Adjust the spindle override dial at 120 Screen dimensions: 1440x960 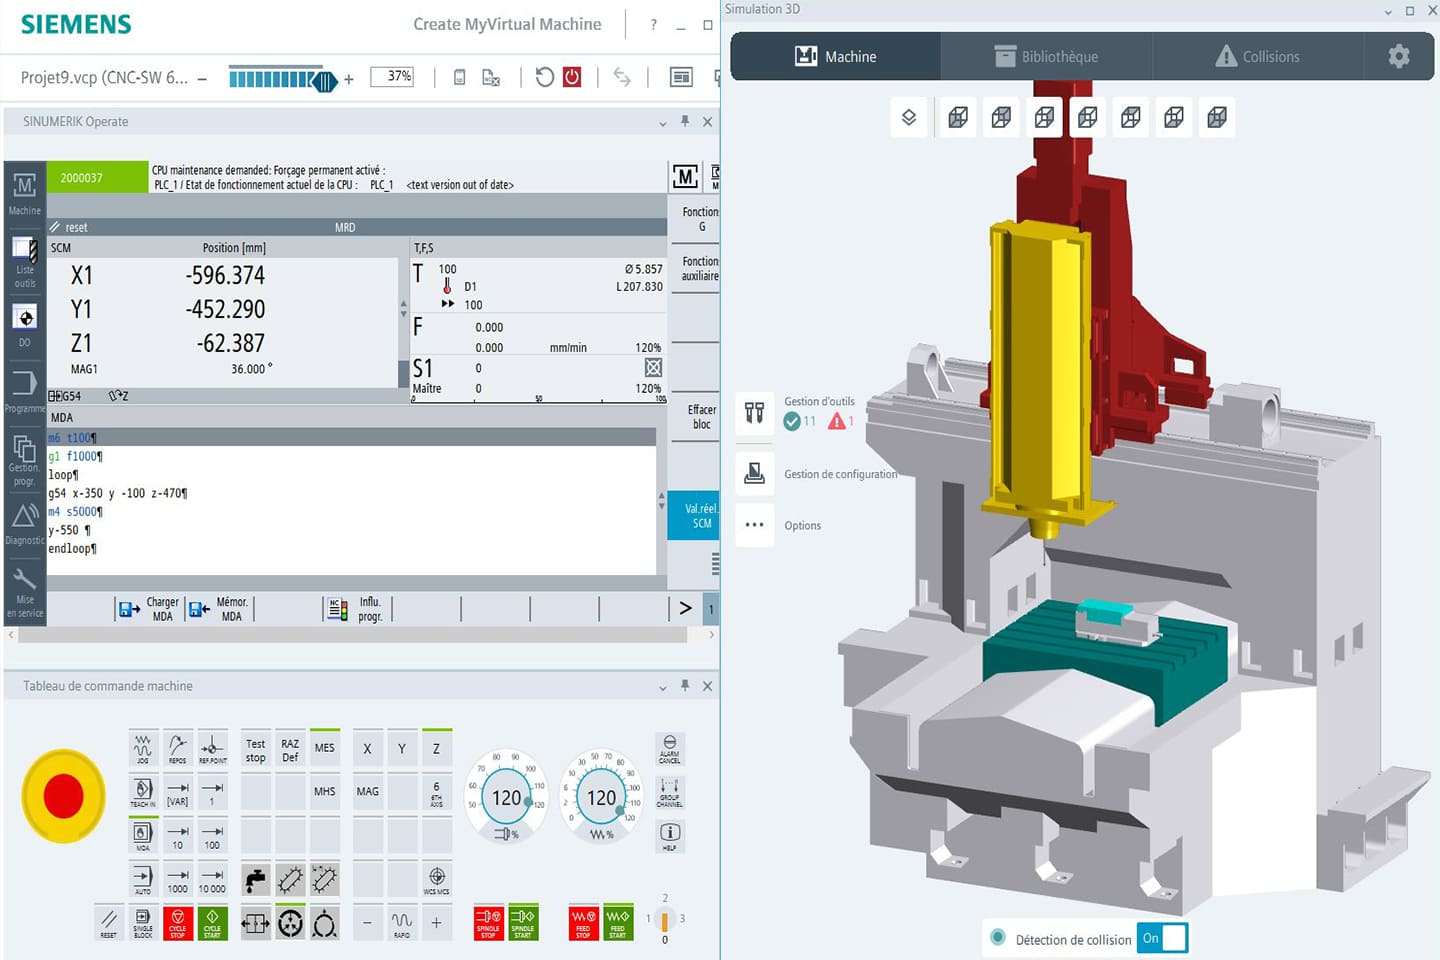coord(506,797)
